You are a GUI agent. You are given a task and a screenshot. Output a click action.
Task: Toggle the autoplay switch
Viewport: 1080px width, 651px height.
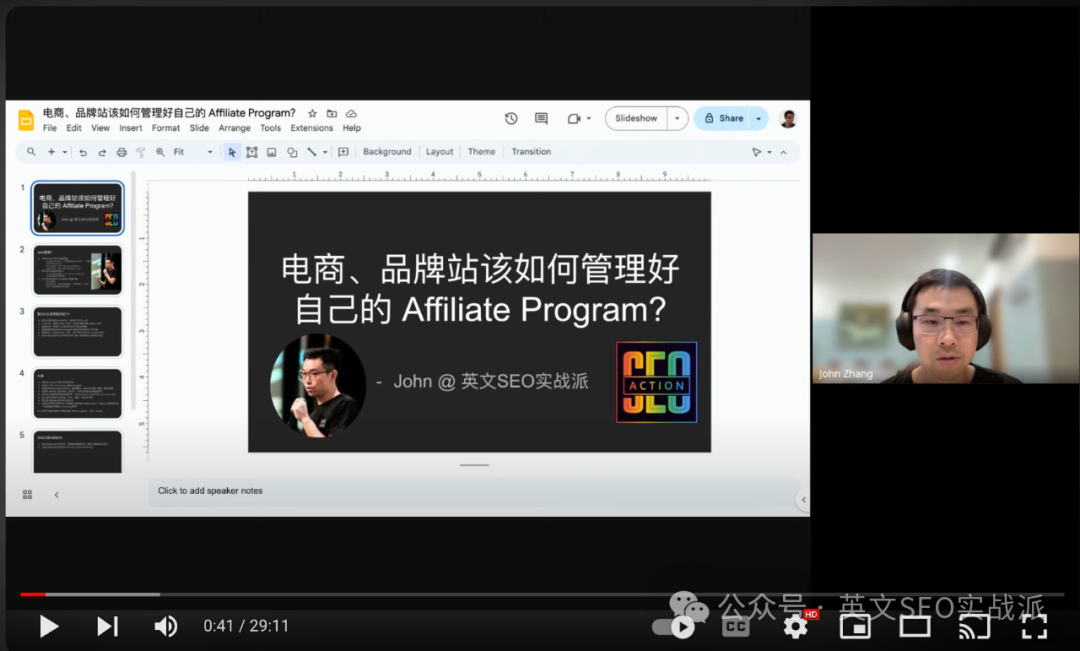(673, 627)
